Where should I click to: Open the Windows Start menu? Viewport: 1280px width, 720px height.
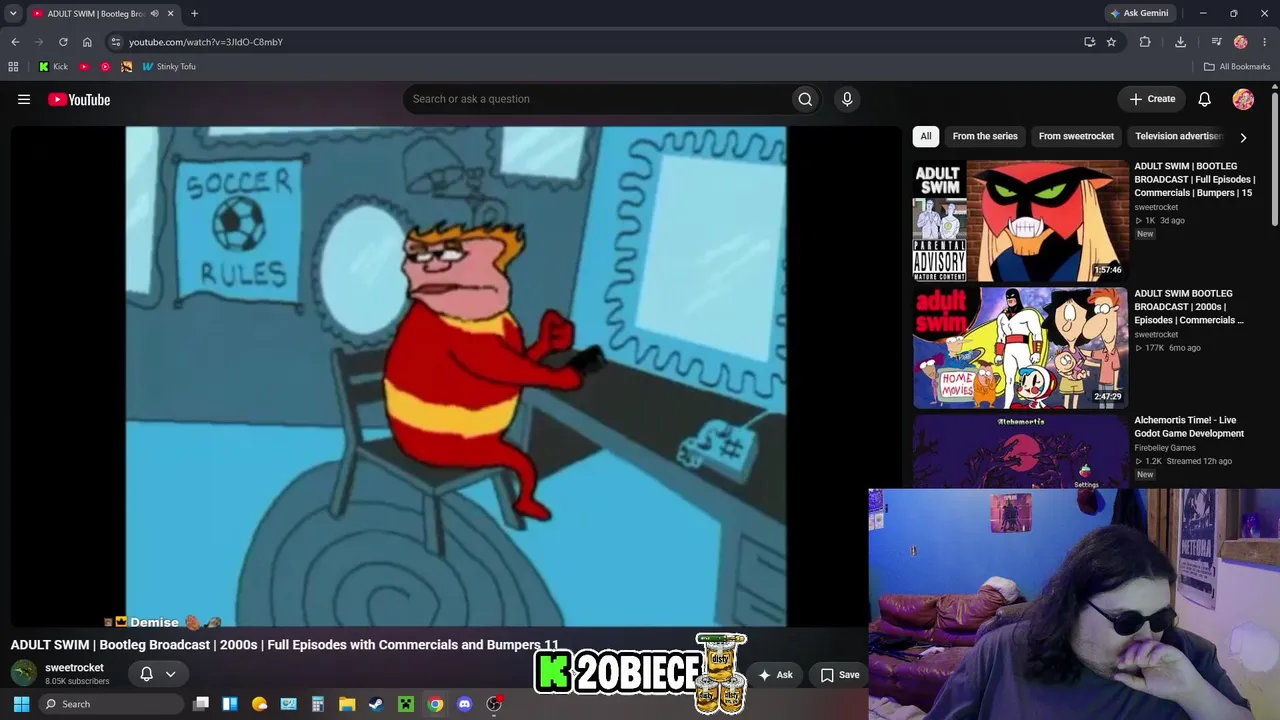(x=21, y=704)
